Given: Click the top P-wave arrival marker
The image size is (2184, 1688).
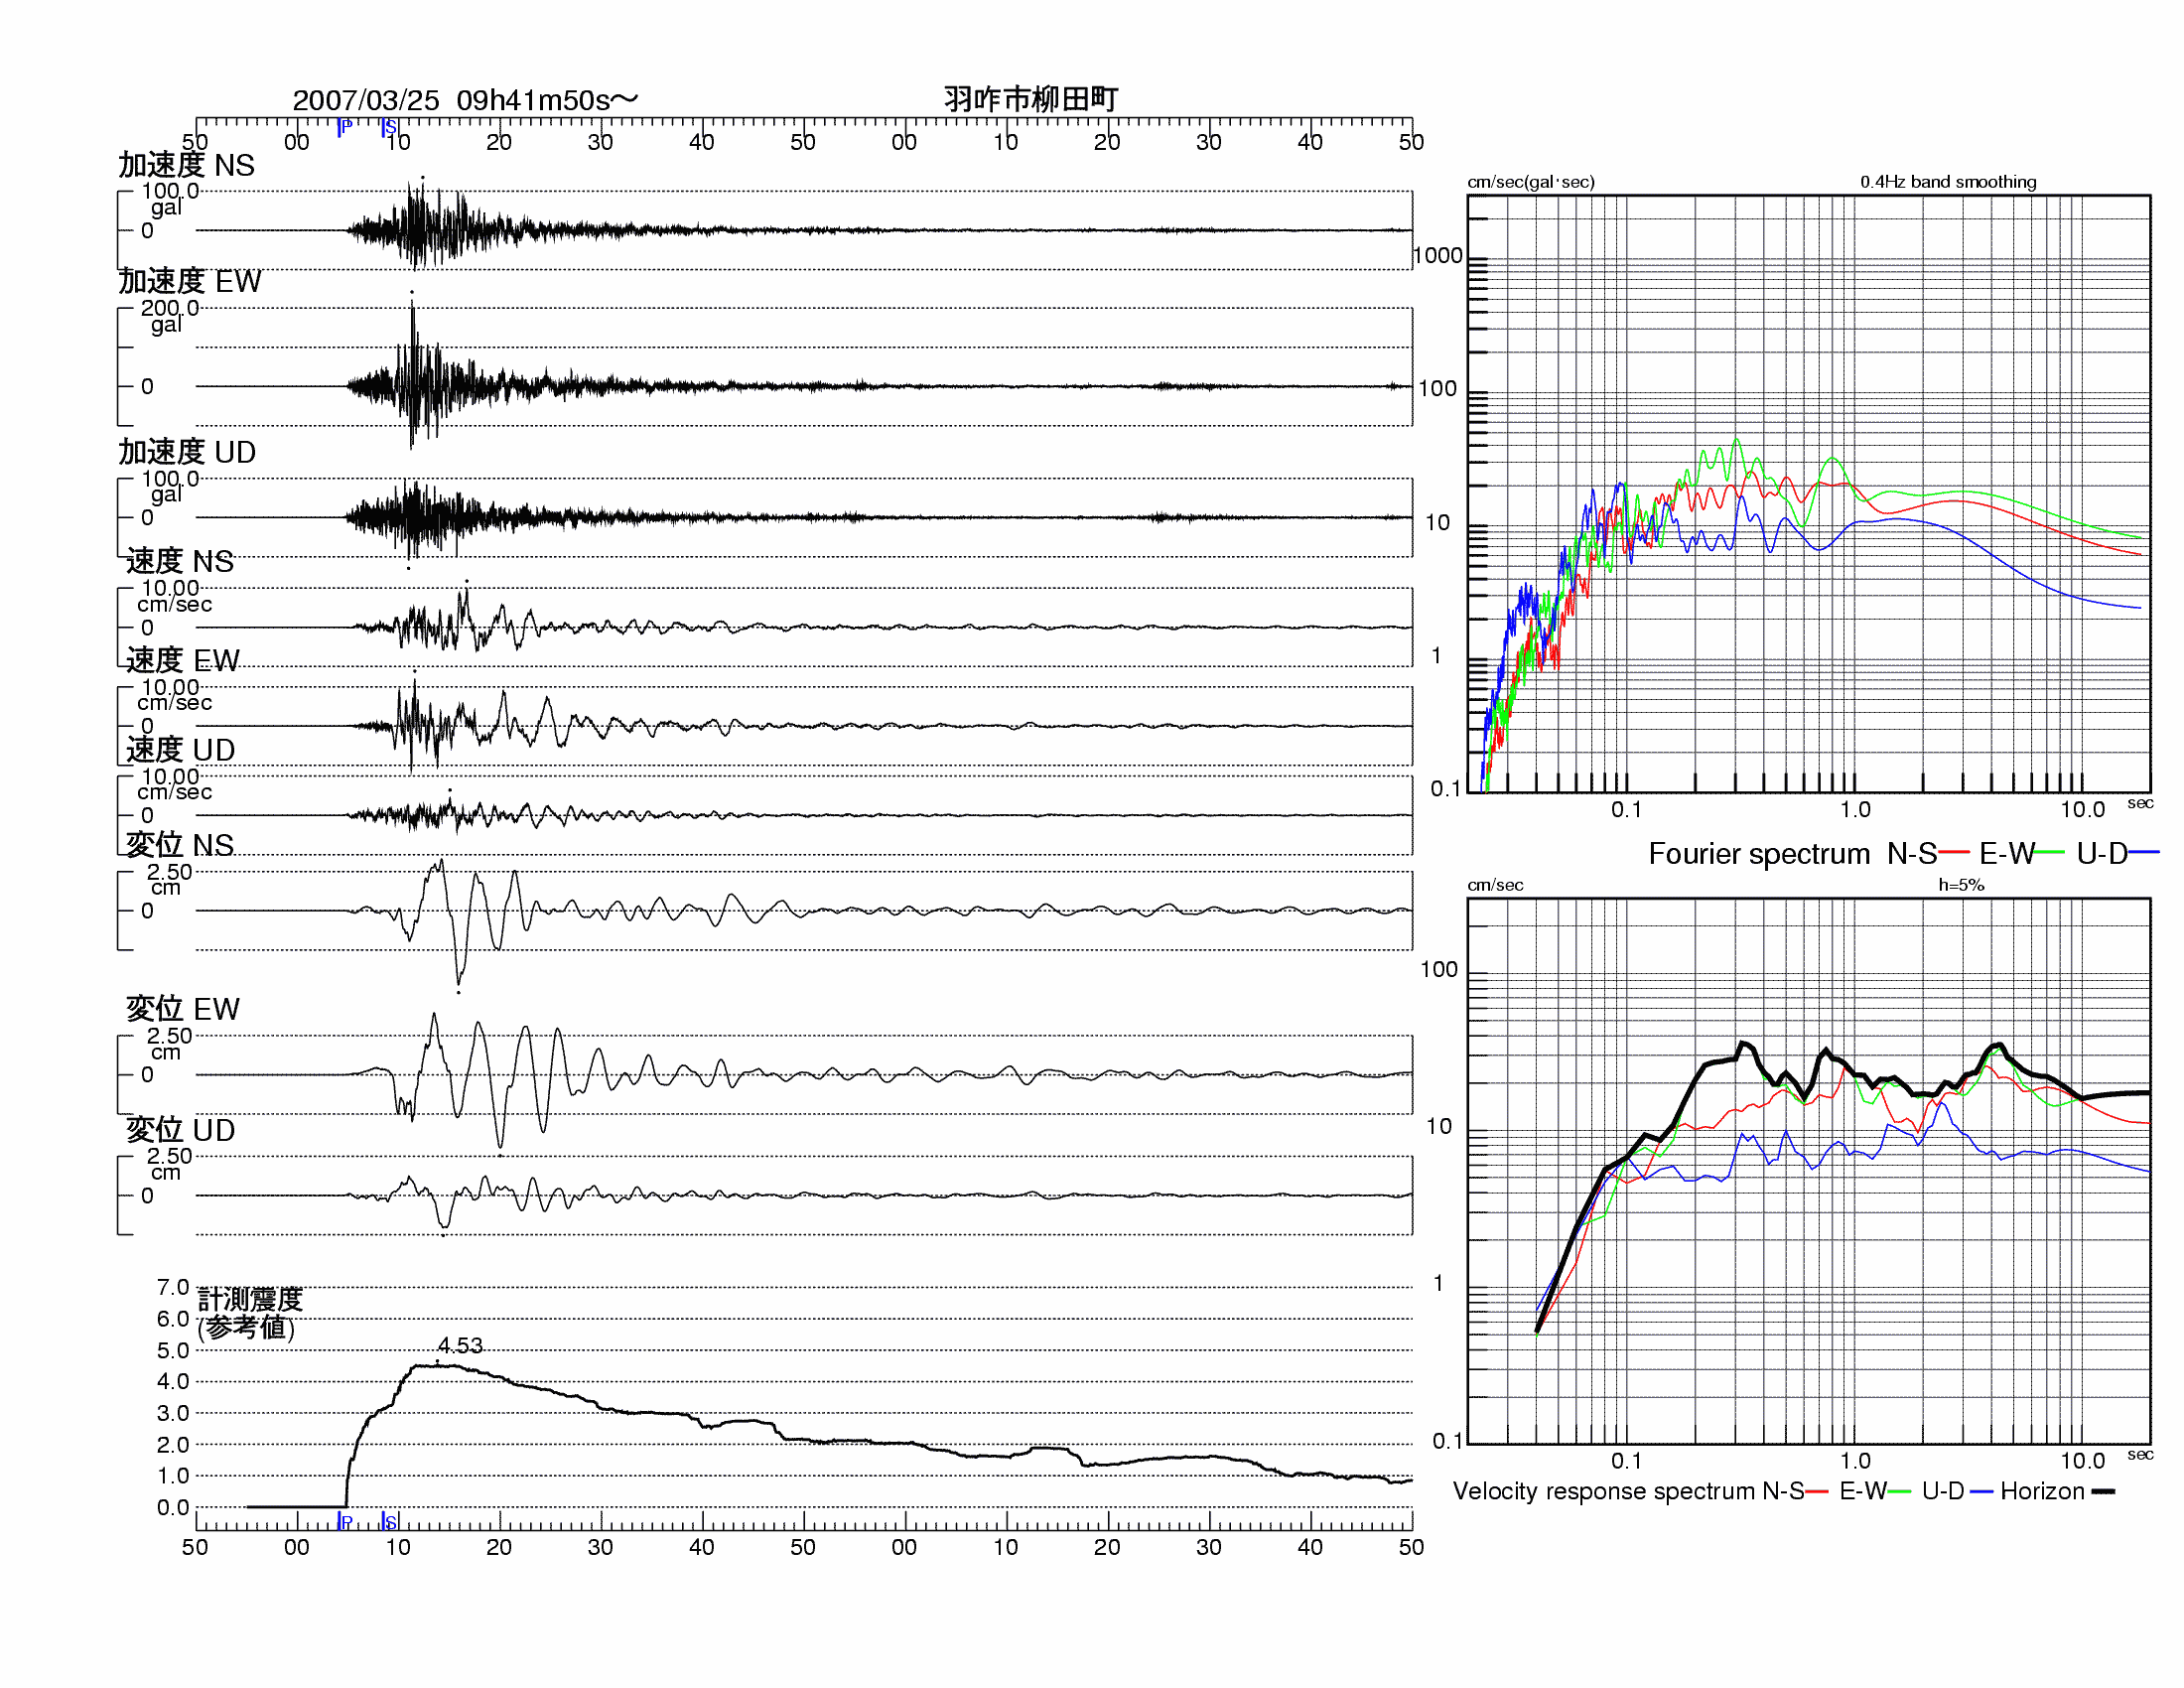Looking at the screenshot, I should click(x=344, y=127).
